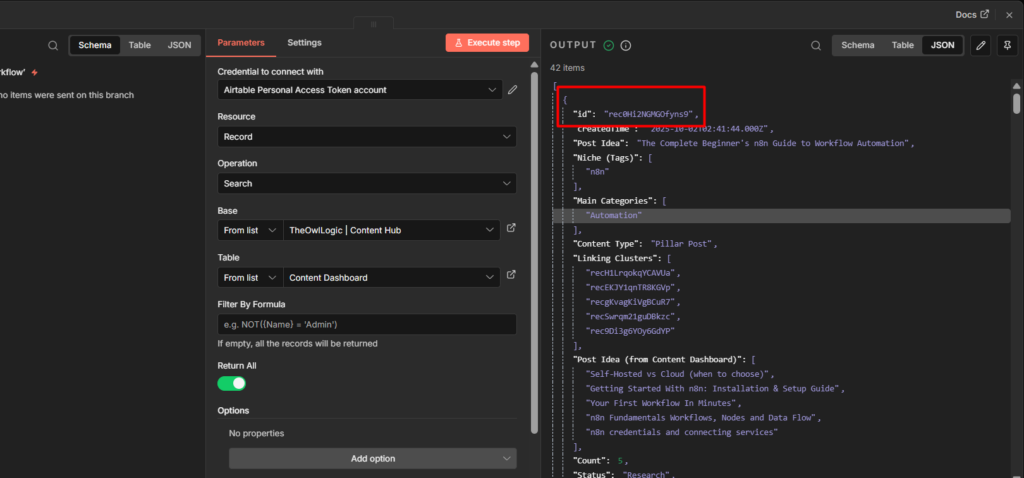
Task: Click the output panel vertical scrollbar
Action: pyautogui.click(x=1017, y=105)
